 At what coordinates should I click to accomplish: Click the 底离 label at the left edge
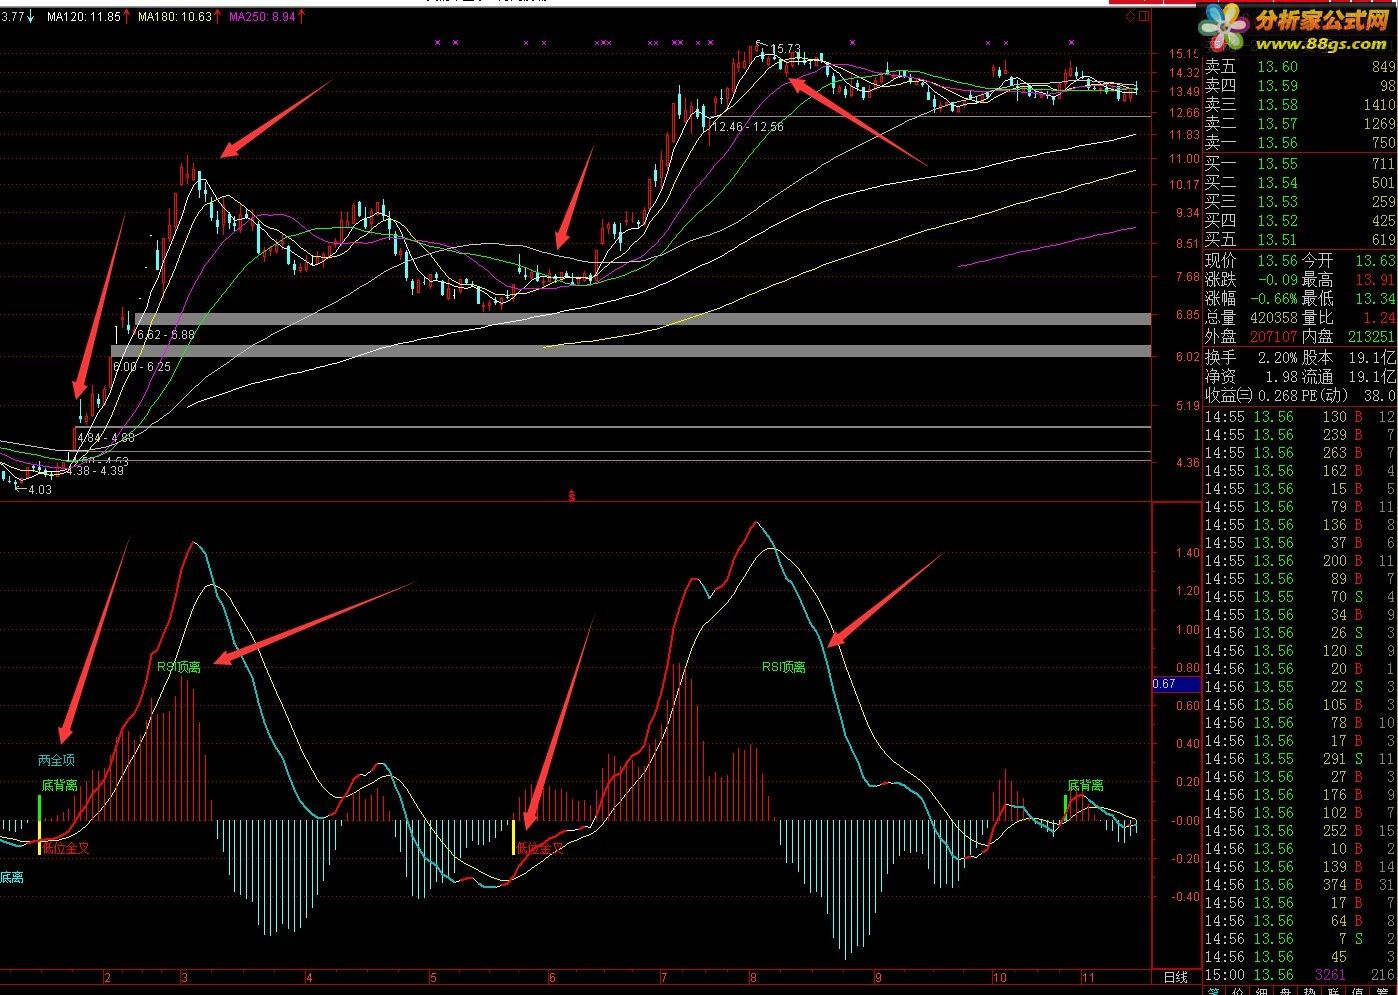pyautogui.click(x=12, y=878)
